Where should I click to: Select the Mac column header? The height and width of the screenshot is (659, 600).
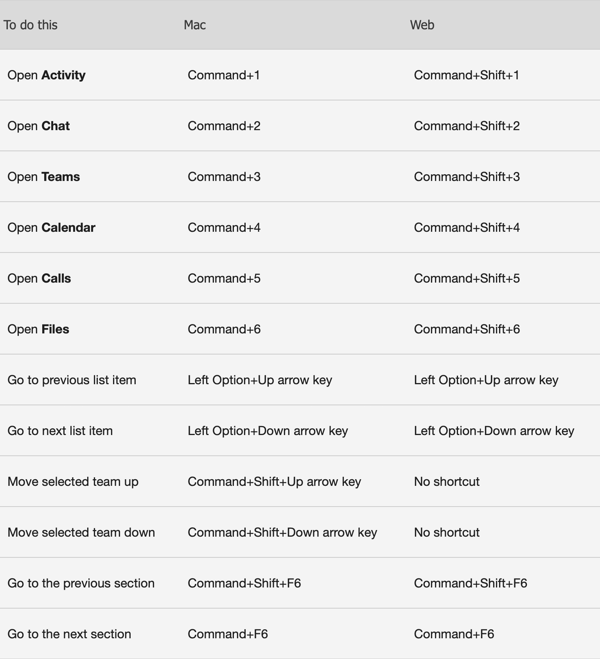click(195, 25)
